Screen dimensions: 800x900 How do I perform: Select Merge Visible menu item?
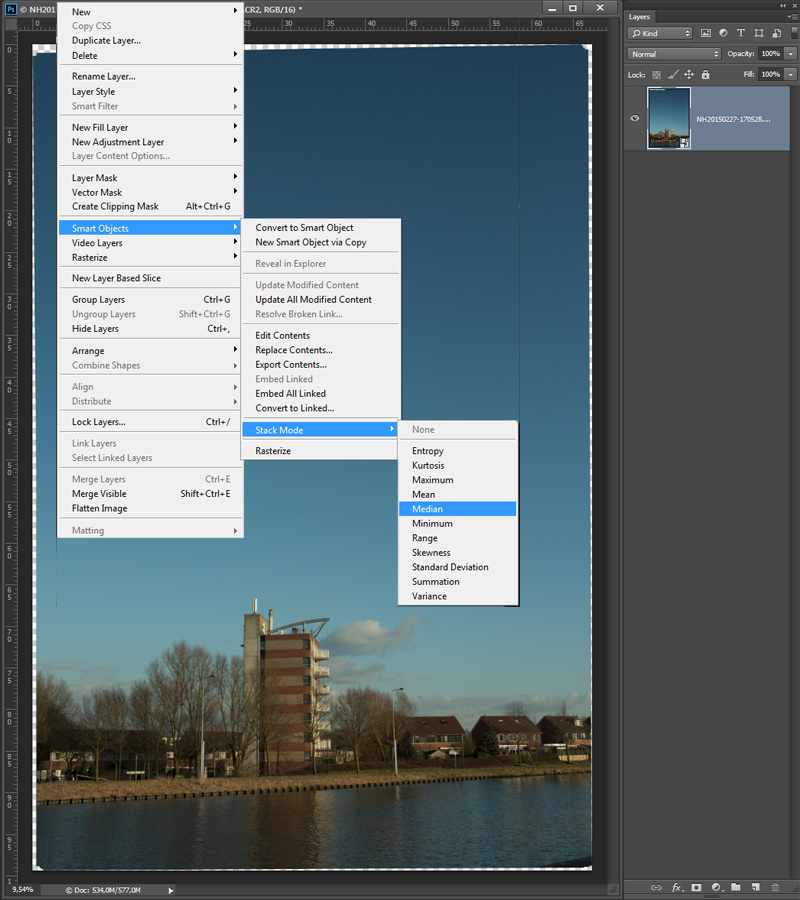tap(149, 494)
